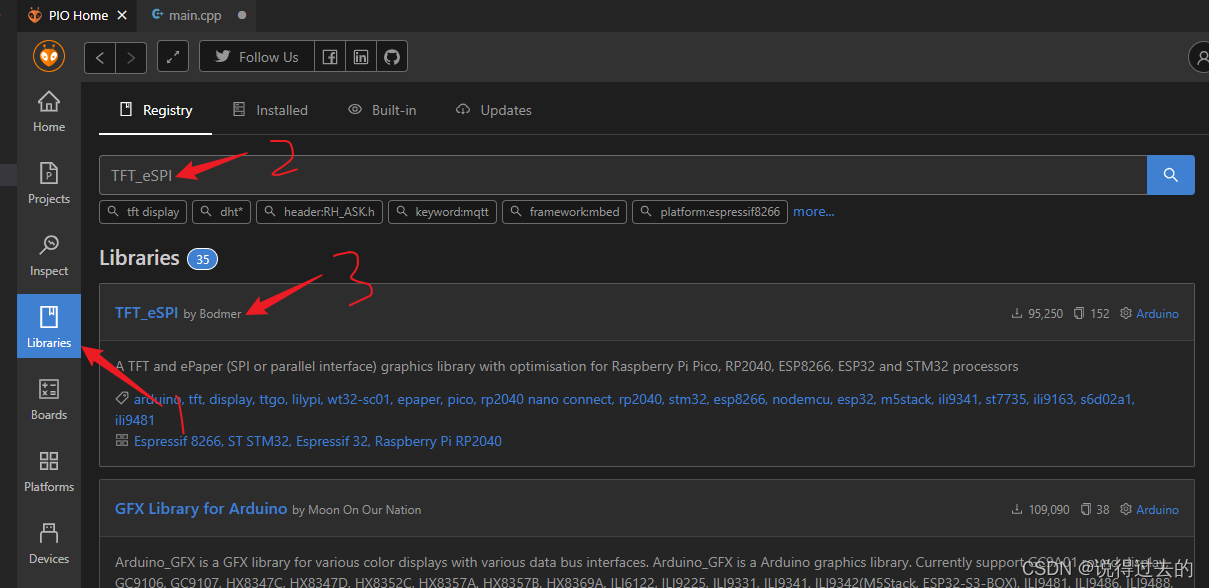Select the Built-in tab
Image resolution: width=1209 pixels, height=588 pixels.
(x=382, y=110)
